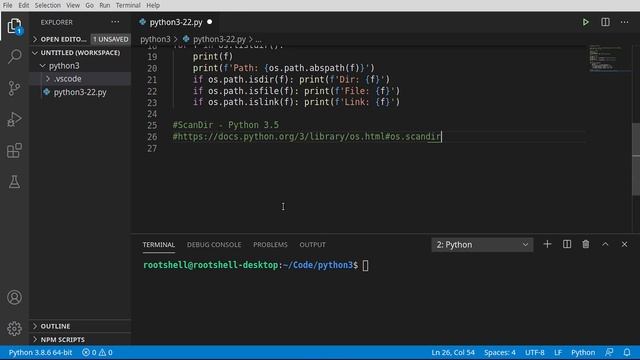Open the feedback icon in status bar

coord(609,352)
